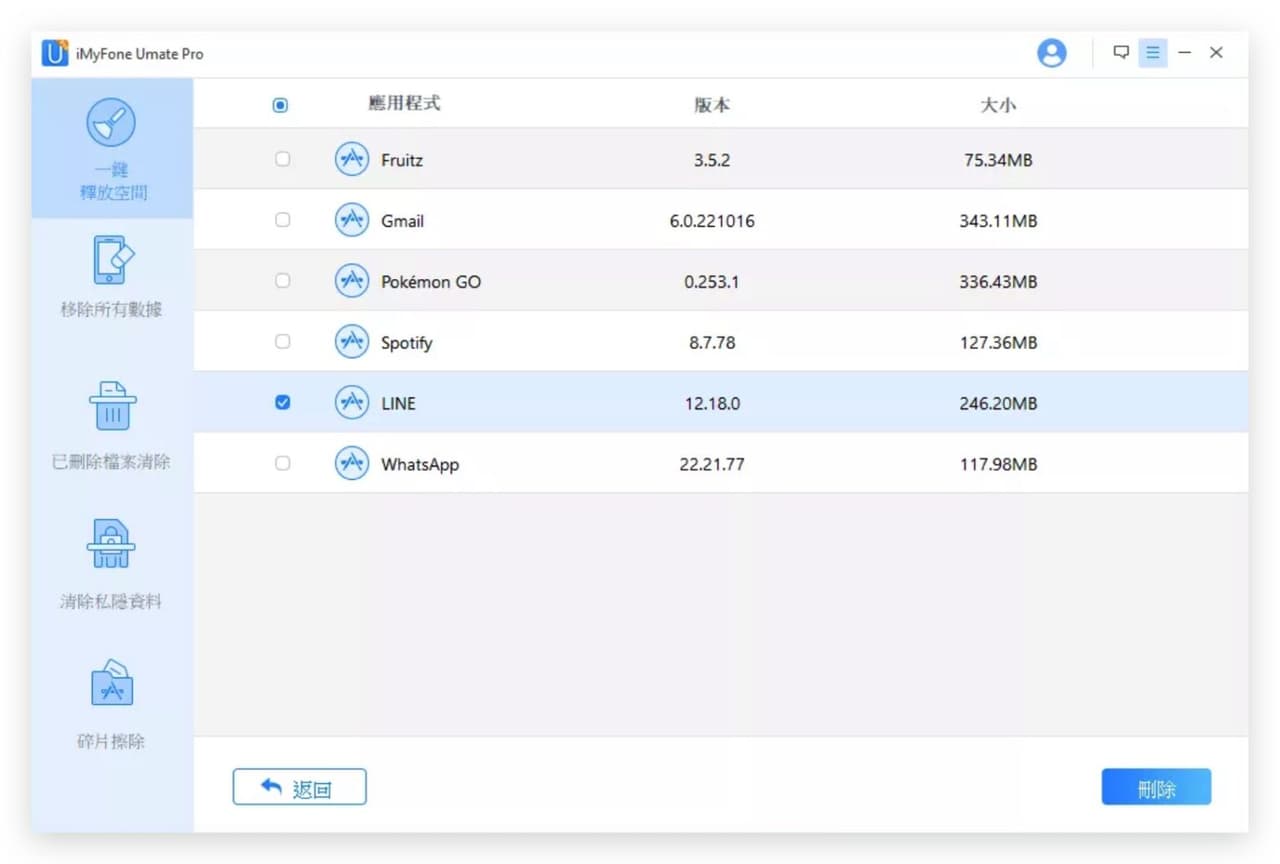Viewport: 1280px width, 864px height.
Task: Tick the WhatsApp checkbox
Action: pos(282,464)
